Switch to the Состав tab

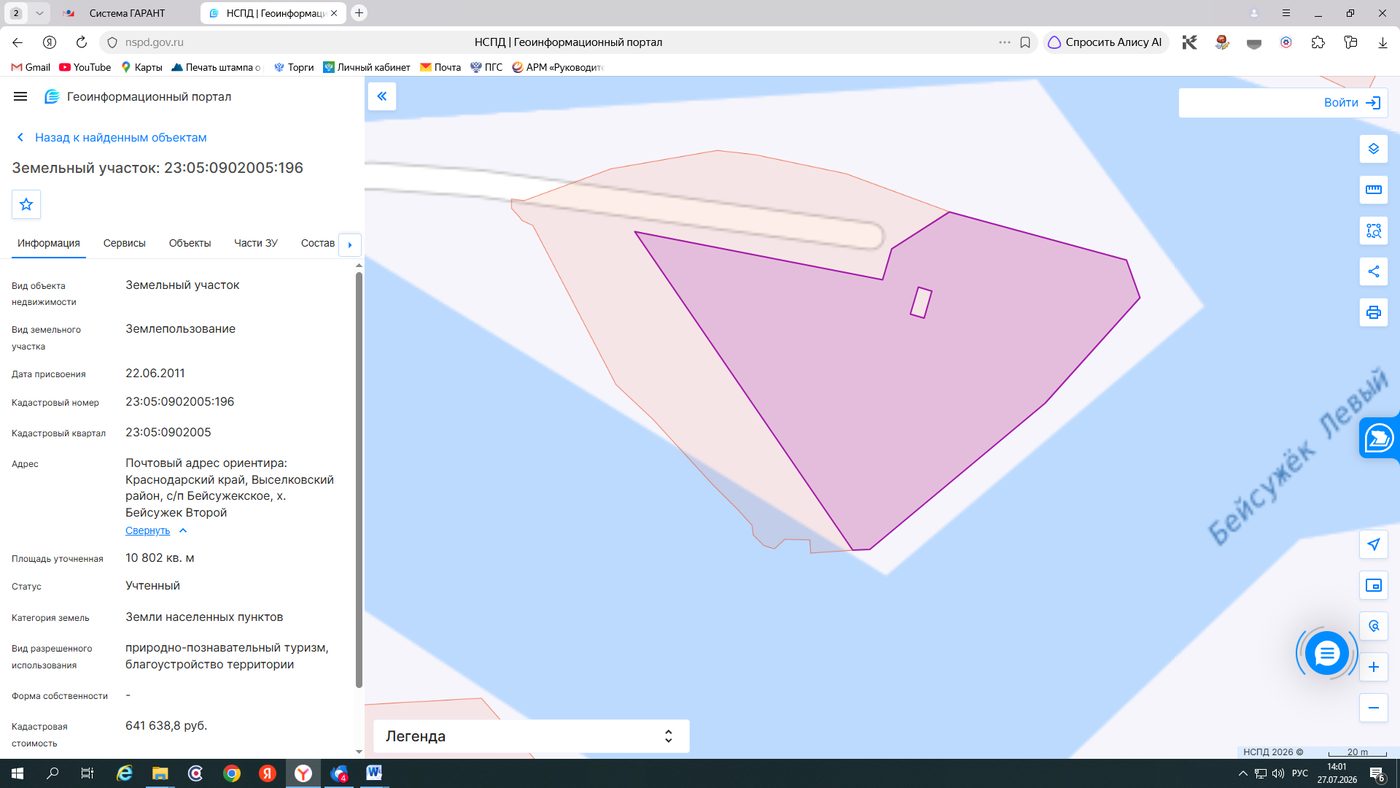click(x=318, y=243)
